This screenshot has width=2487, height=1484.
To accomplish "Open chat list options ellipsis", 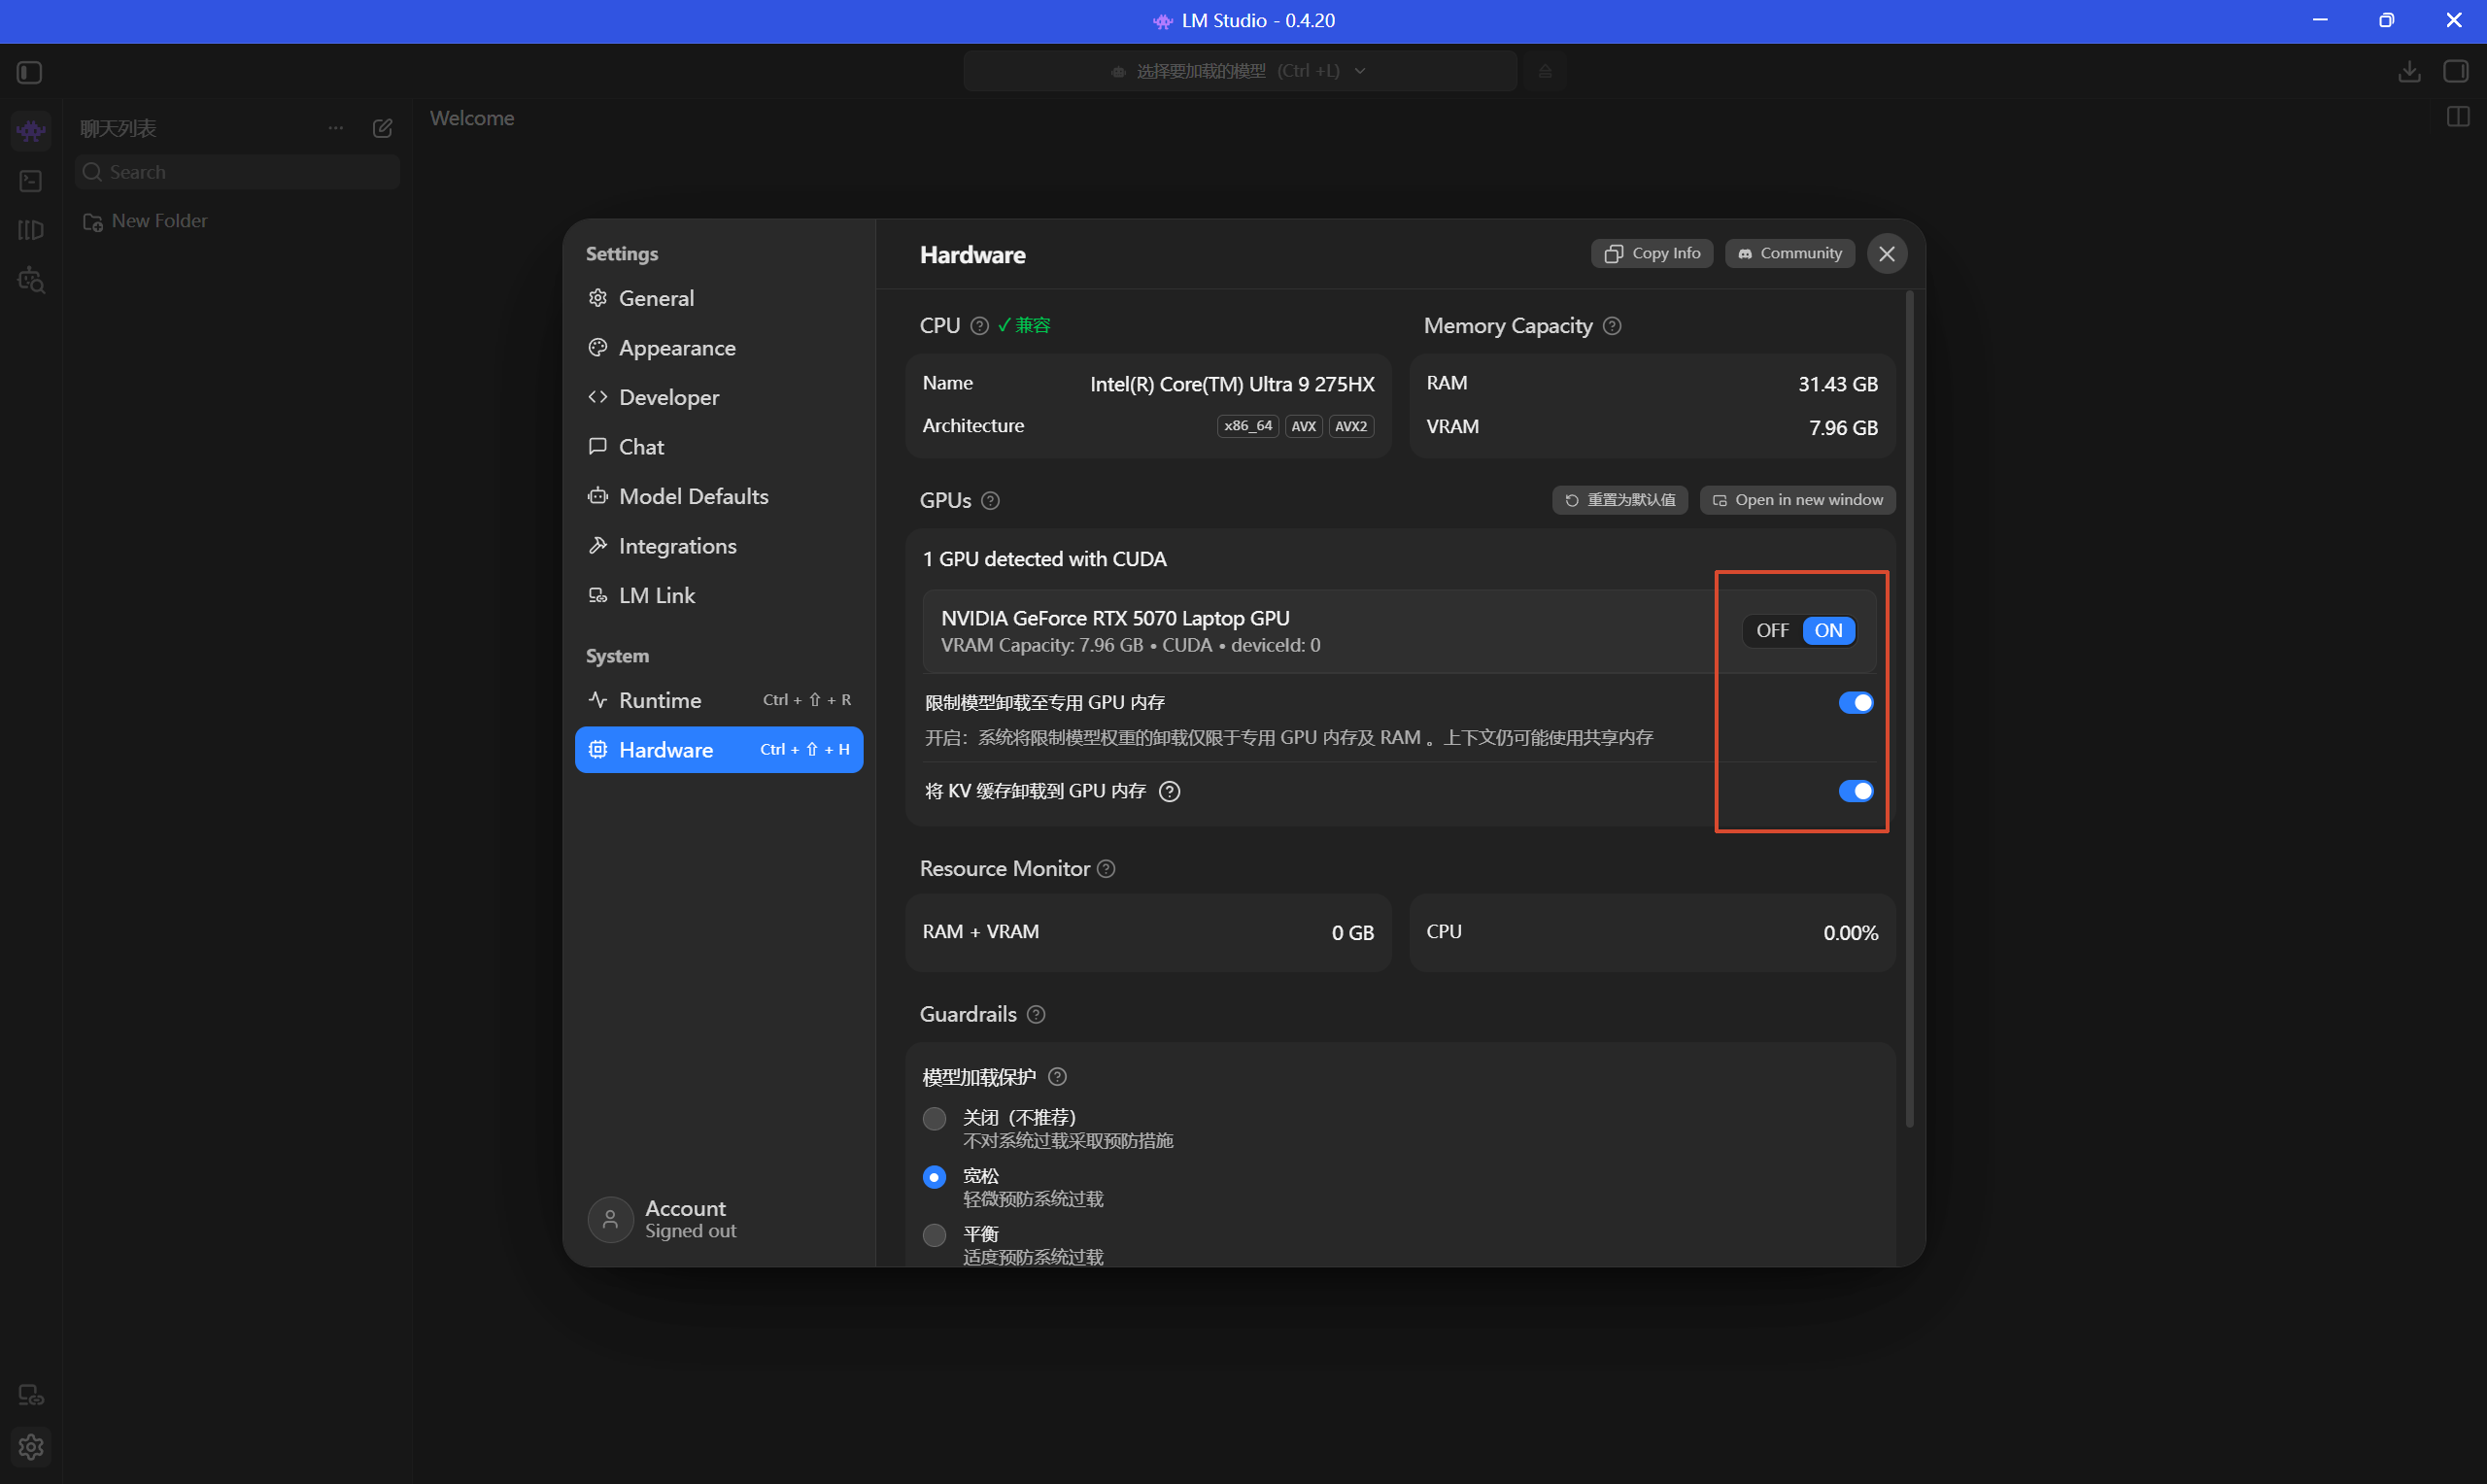I will 336,128.
